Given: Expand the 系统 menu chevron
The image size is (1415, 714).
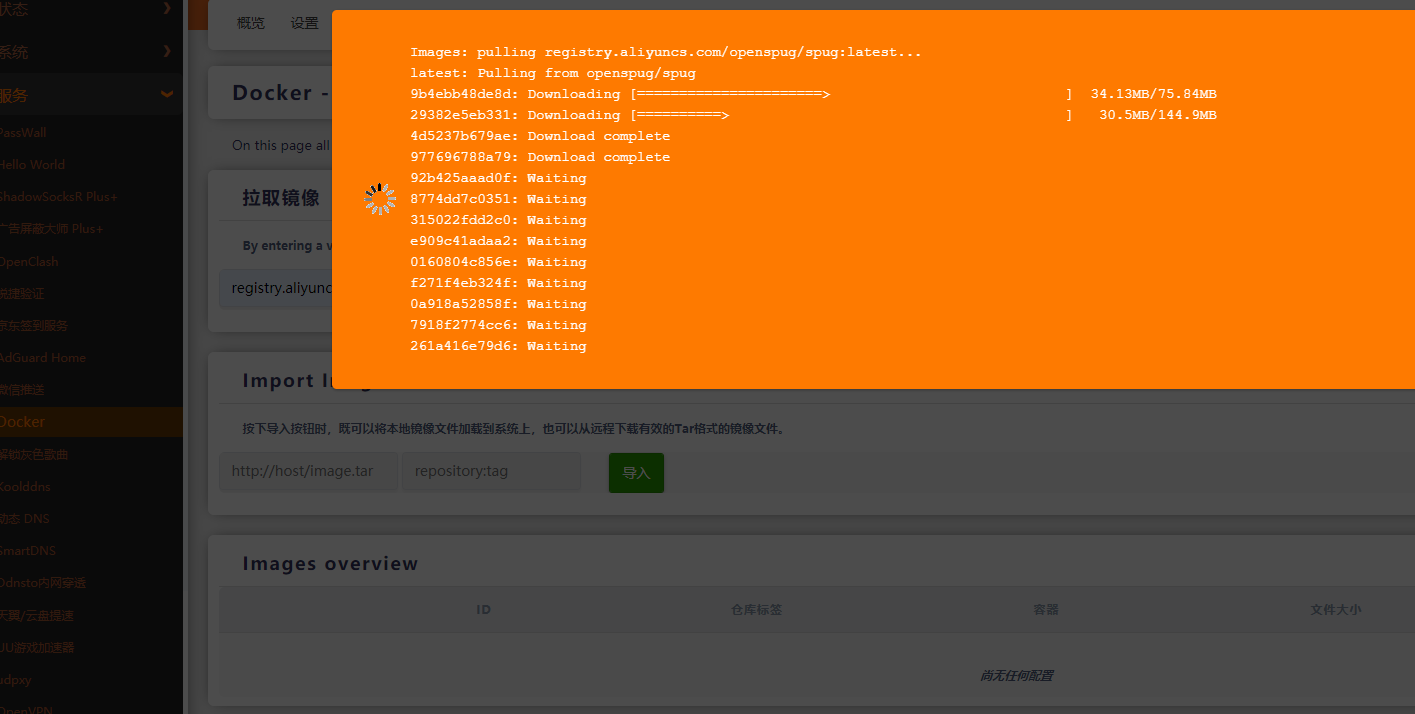Looking at the screenshot, I should (x=167, y=51).
